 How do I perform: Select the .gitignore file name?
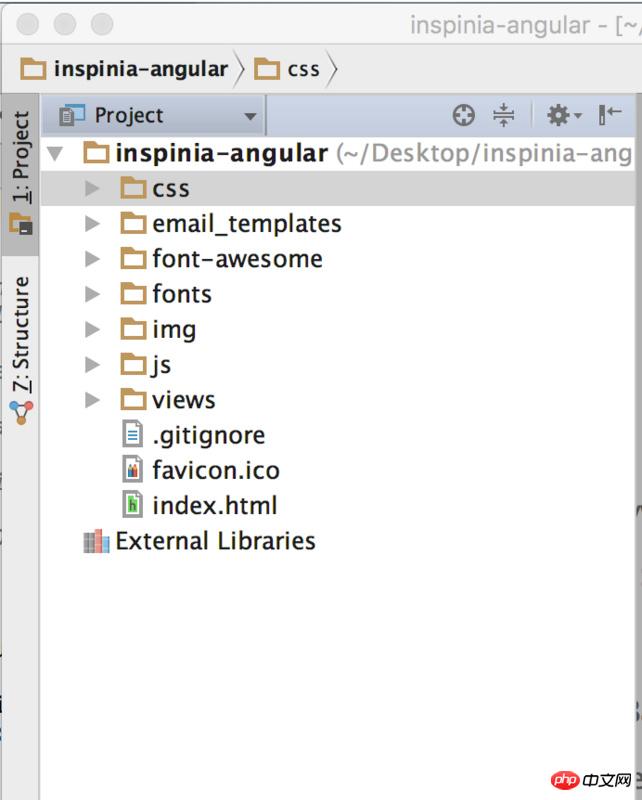(209, 436)
